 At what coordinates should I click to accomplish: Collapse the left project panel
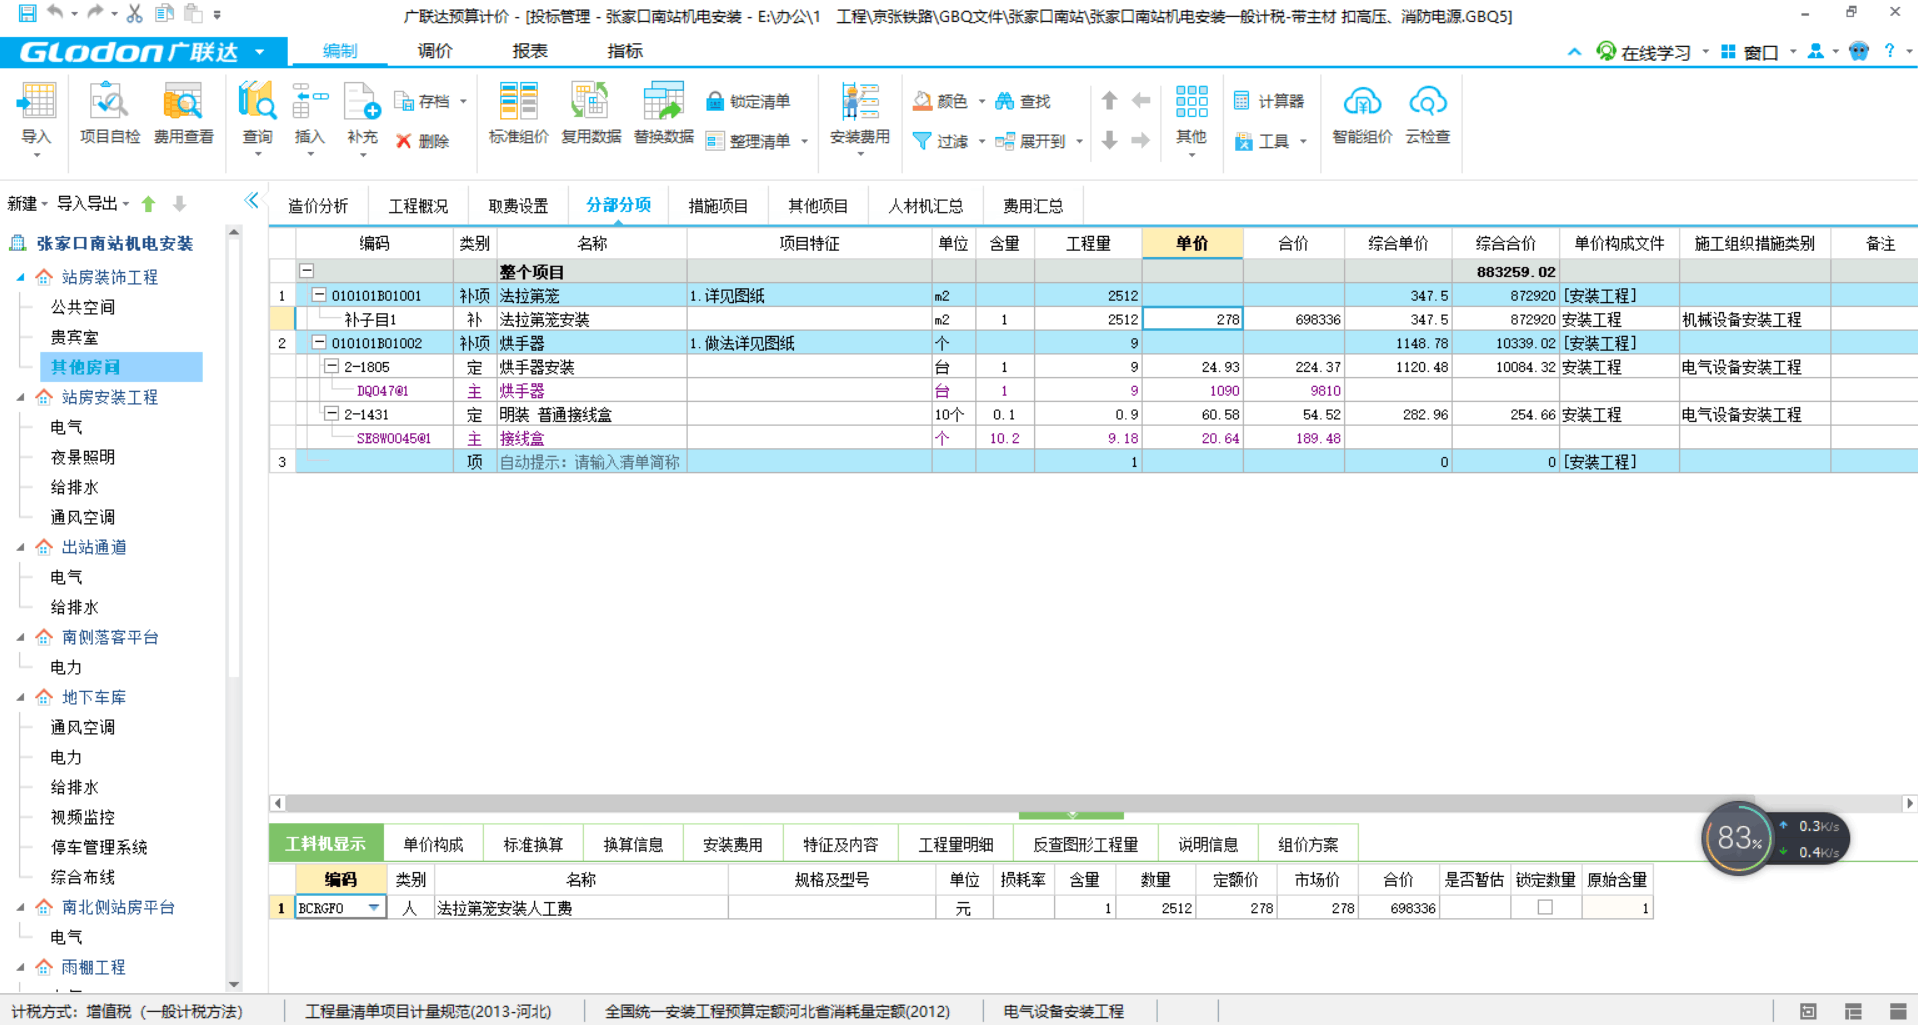tap(252, 201)
